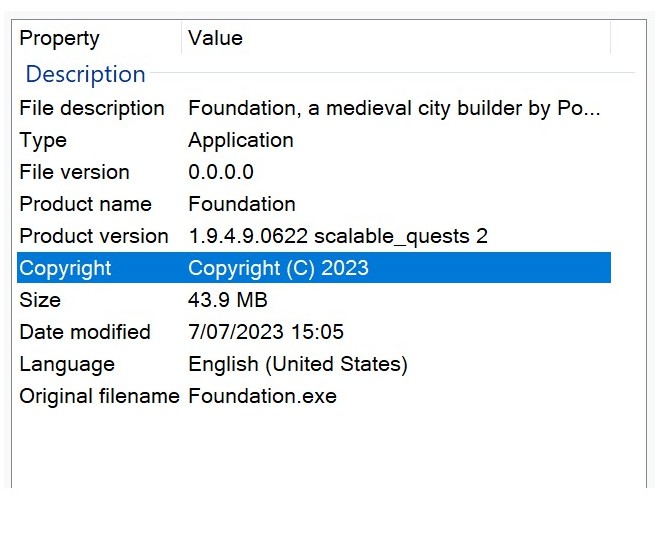Click the Application type value
Viewport: 655px width, 539px height.
point(241,140)
